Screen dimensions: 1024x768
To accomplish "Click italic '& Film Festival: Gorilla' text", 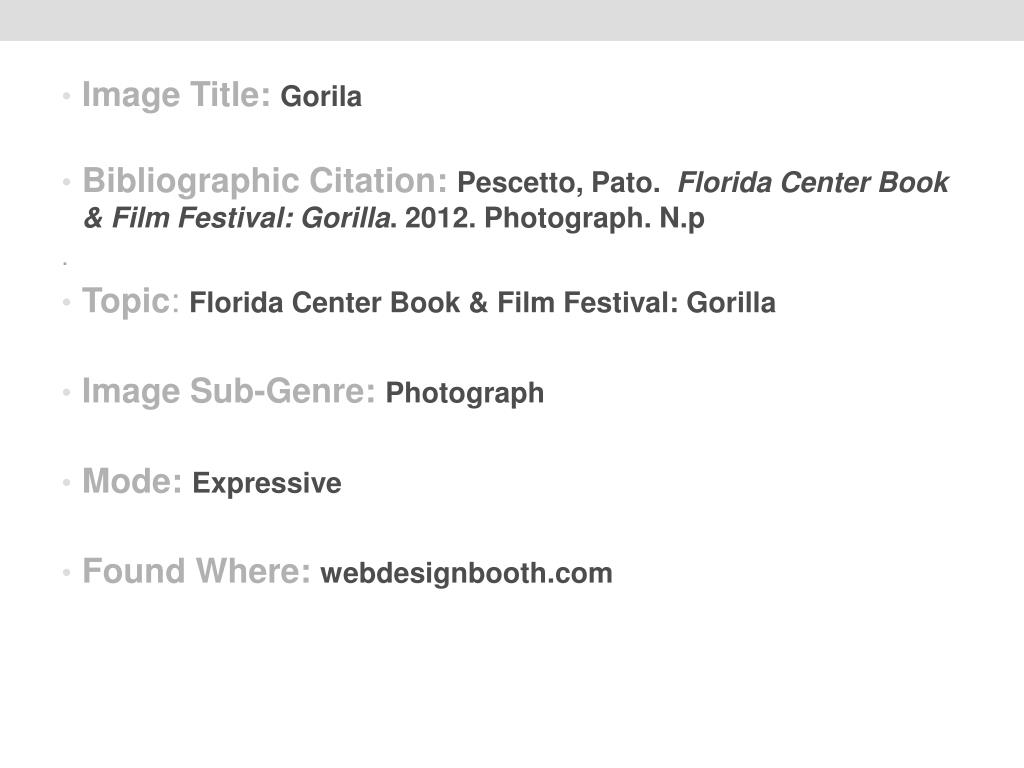I will click(237, 218).
